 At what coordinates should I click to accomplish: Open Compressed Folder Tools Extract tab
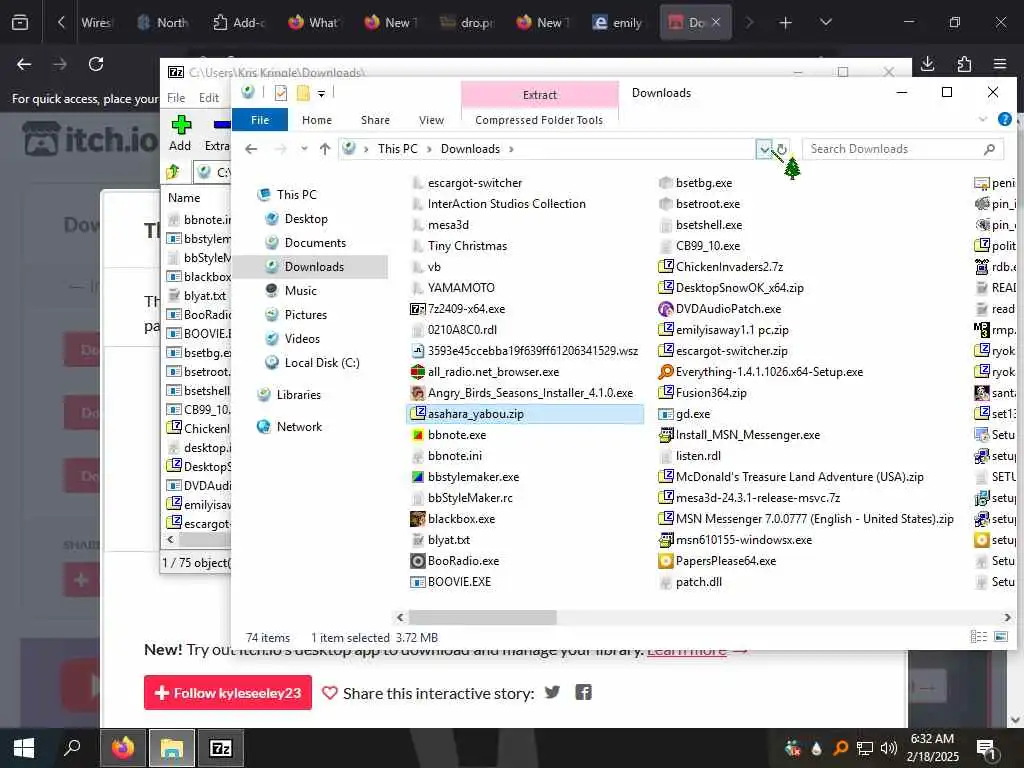coord(539,95)
